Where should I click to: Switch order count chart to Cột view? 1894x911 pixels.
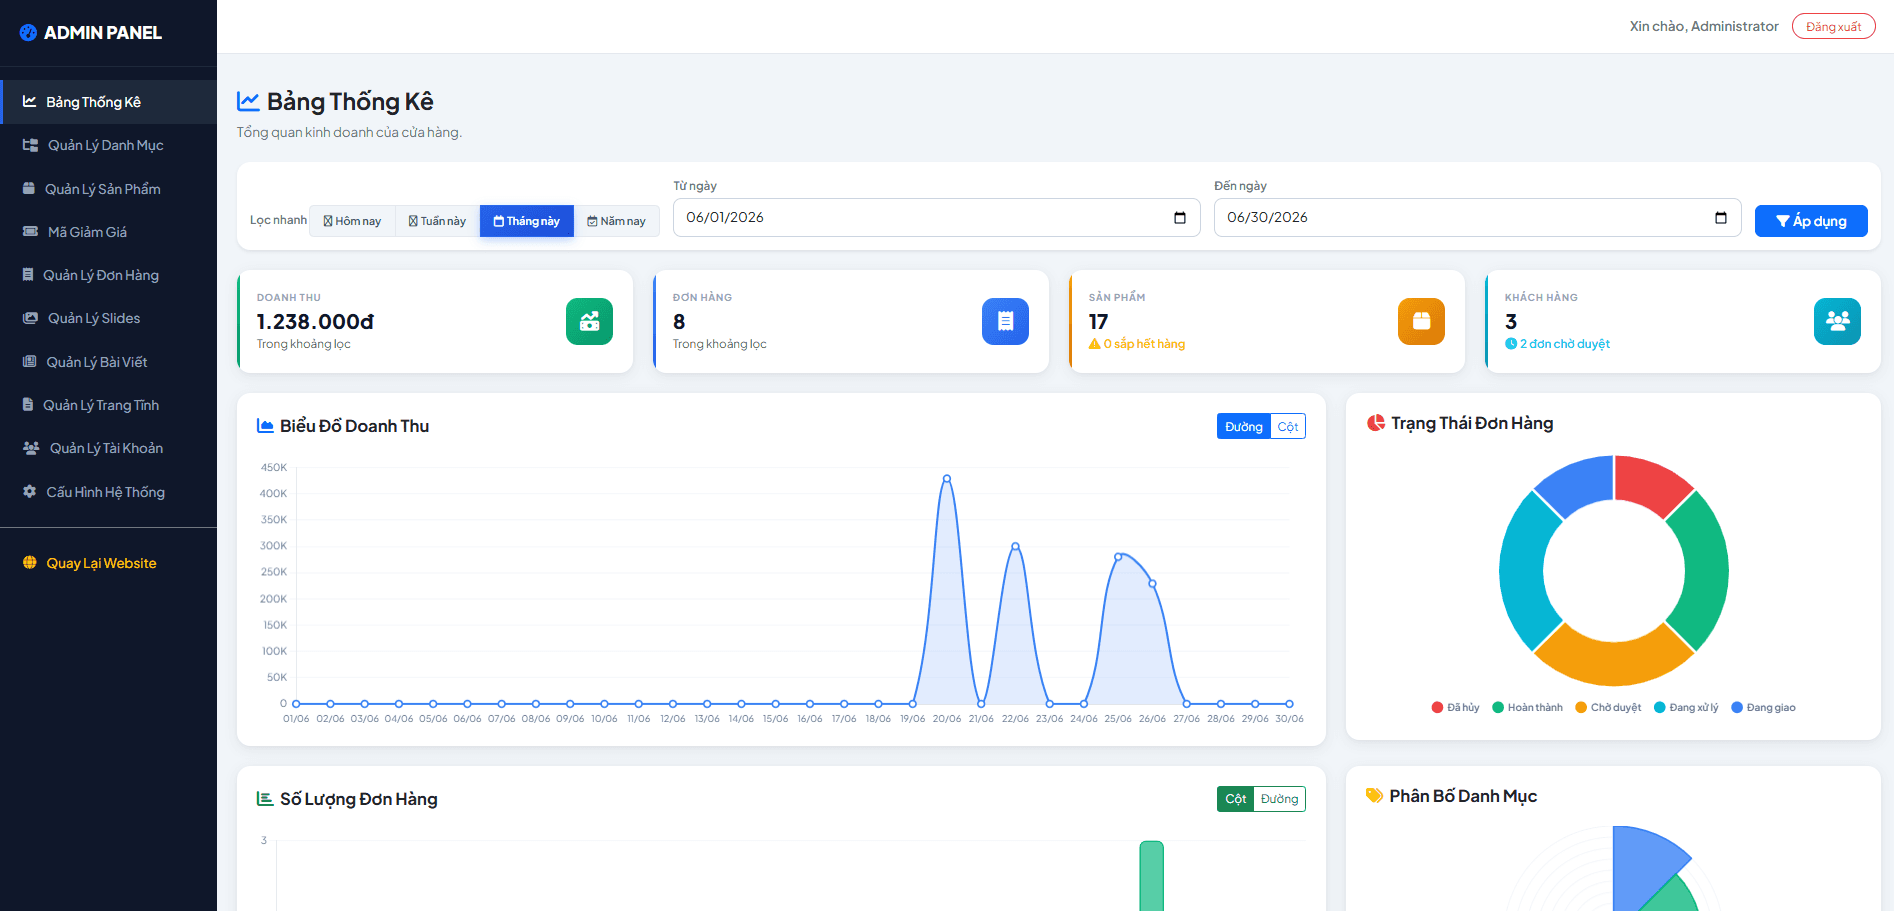pos(1235,799)
